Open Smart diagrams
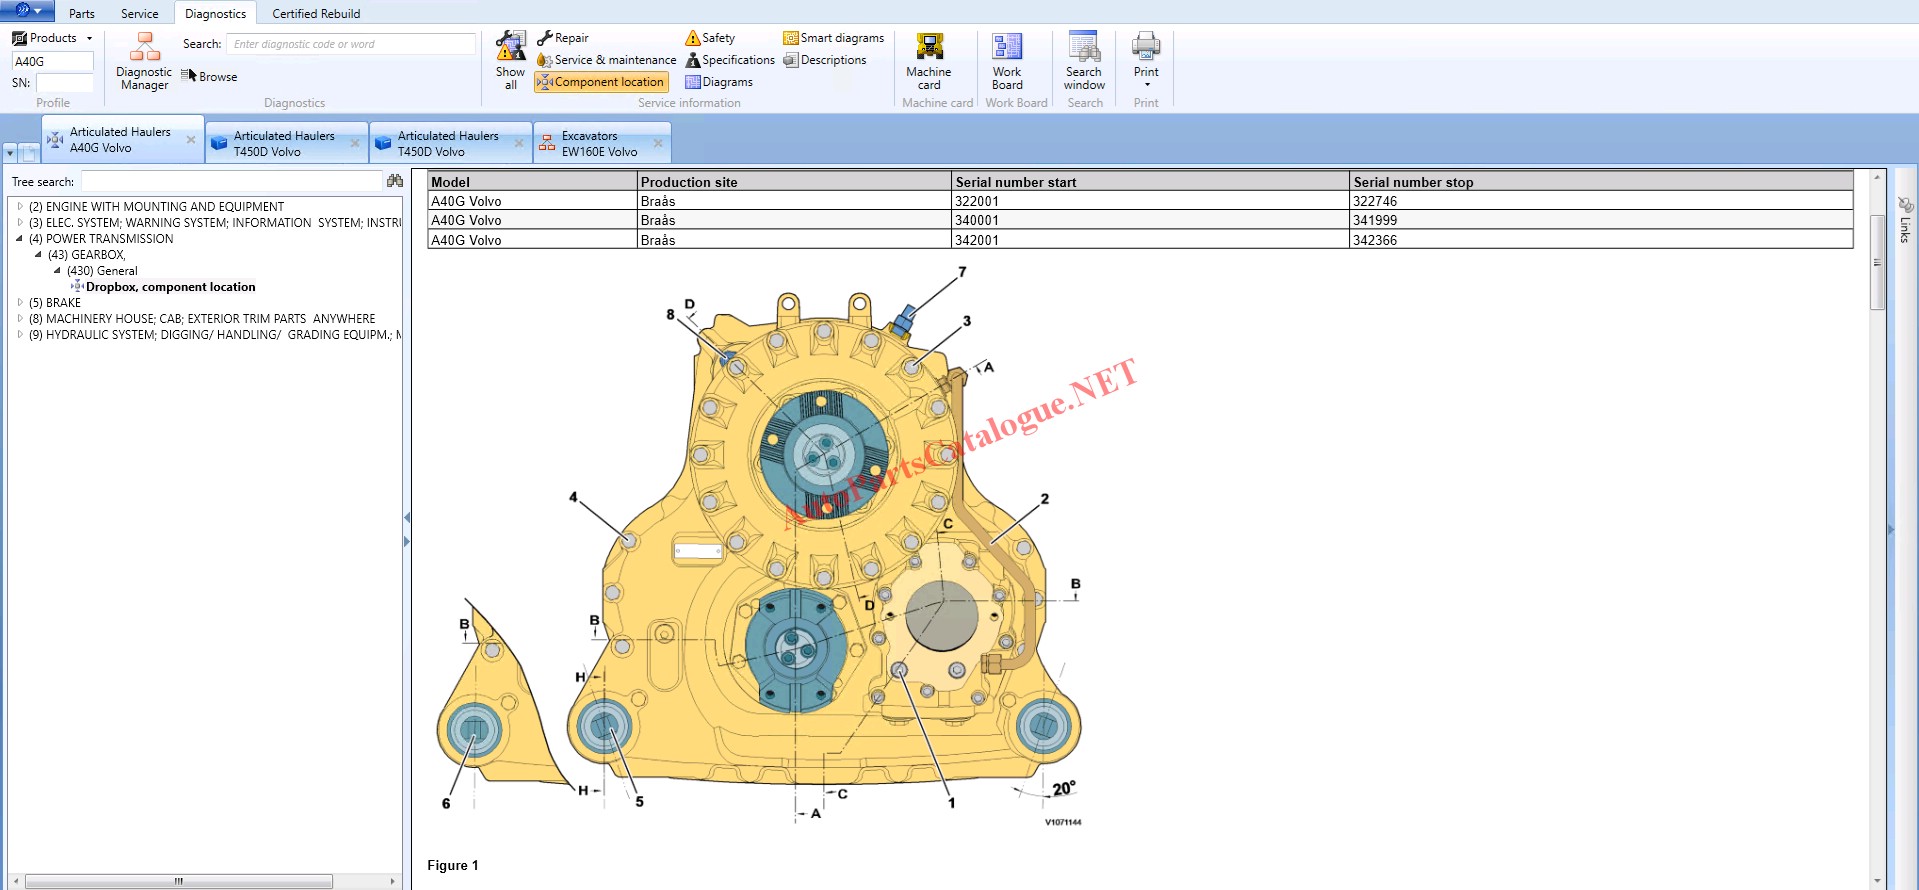Image resolution: width=1919 pixels, height=890 pixels. [833, 38]
